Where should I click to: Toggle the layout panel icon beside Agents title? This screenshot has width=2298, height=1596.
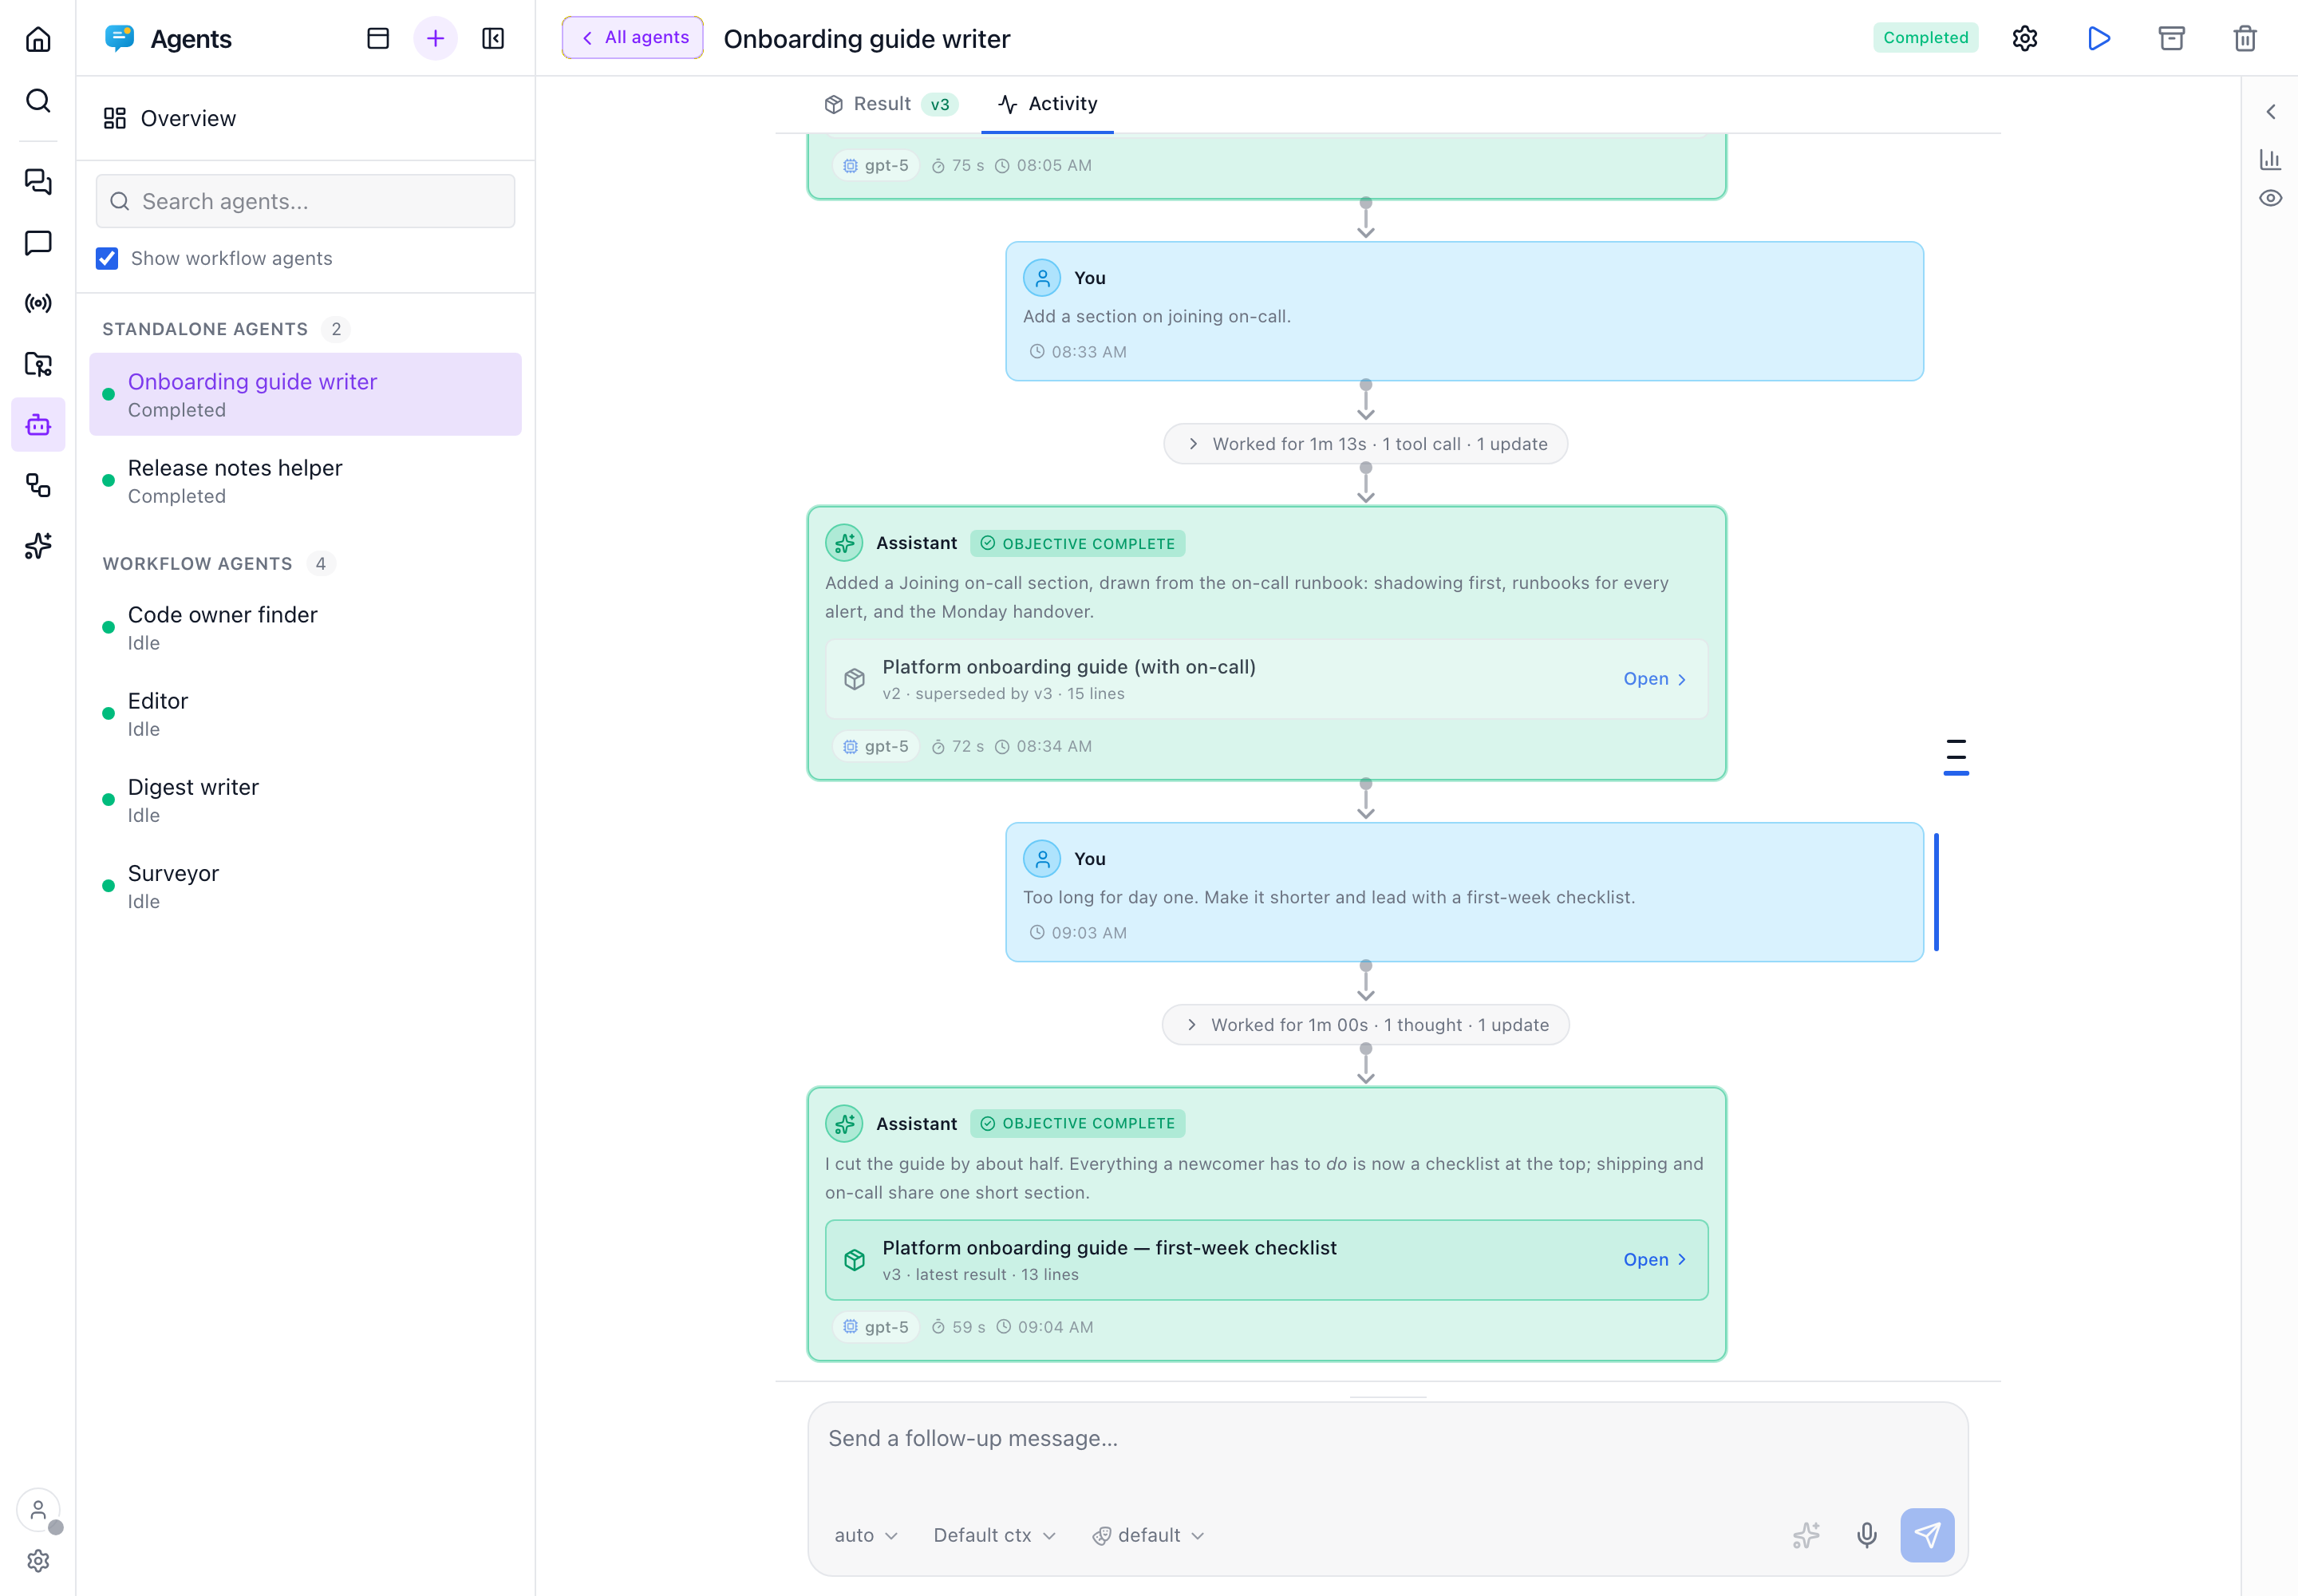click(x=378, y=38)
